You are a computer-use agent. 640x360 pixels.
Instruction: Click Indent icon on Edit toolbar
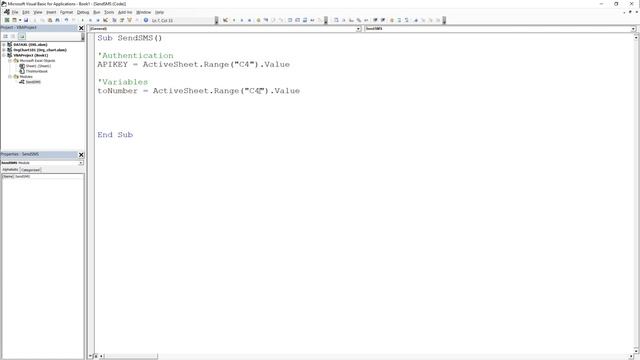[375, 20]
